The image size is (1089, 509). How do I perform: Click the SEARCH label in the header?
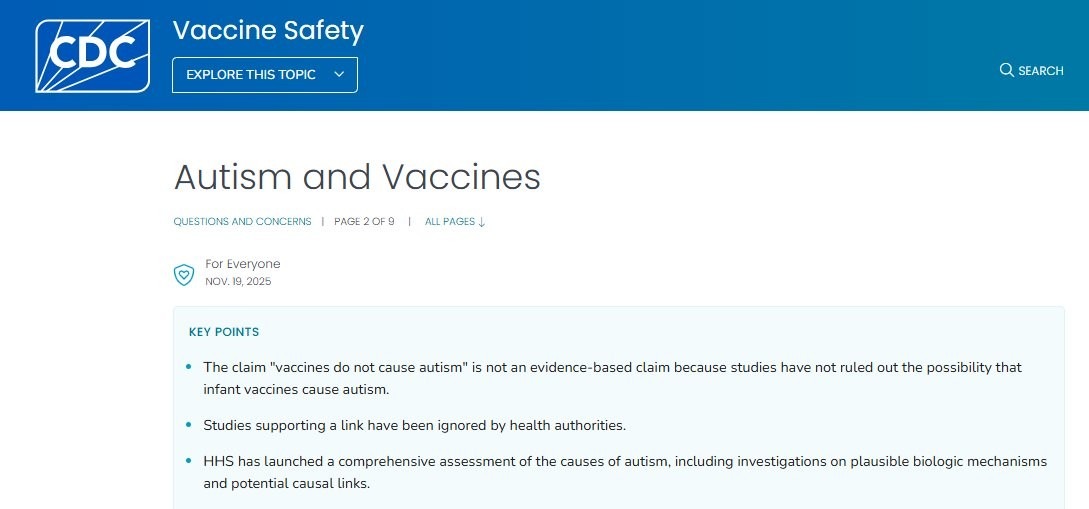point(1040,71)
